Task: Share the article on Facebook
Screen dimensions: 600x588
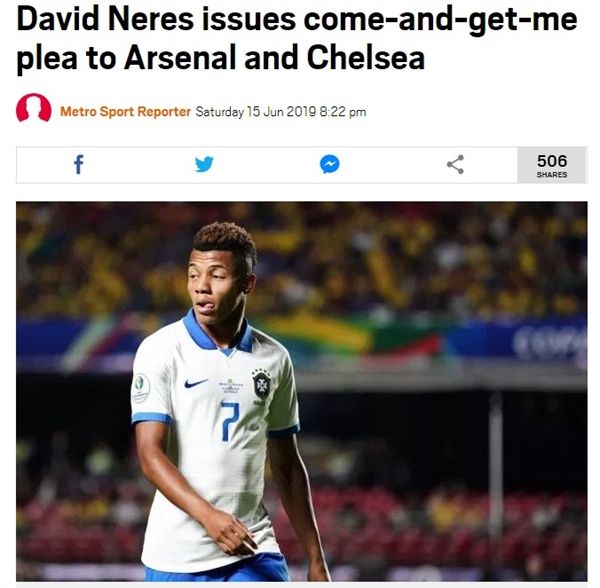Action: point(79,165)
